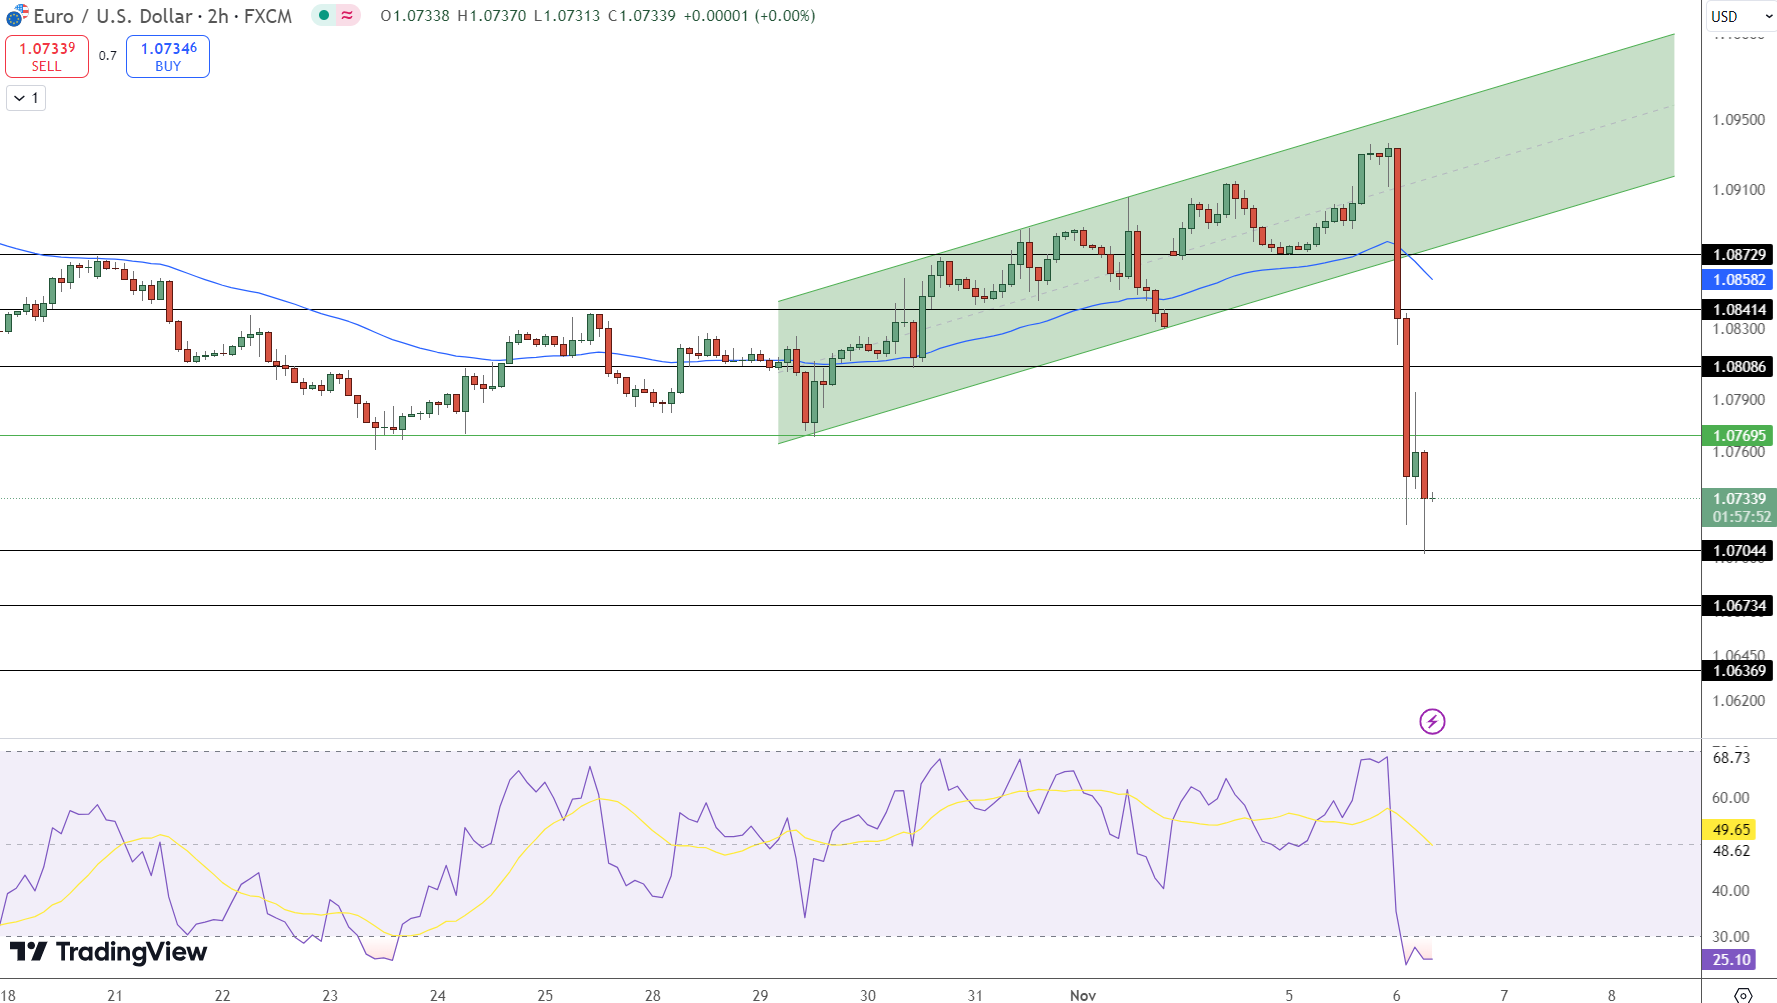Click the pink approximate-data indicator icon
This screenshot has width=1777, height=1003.
(x=347, y=15)
